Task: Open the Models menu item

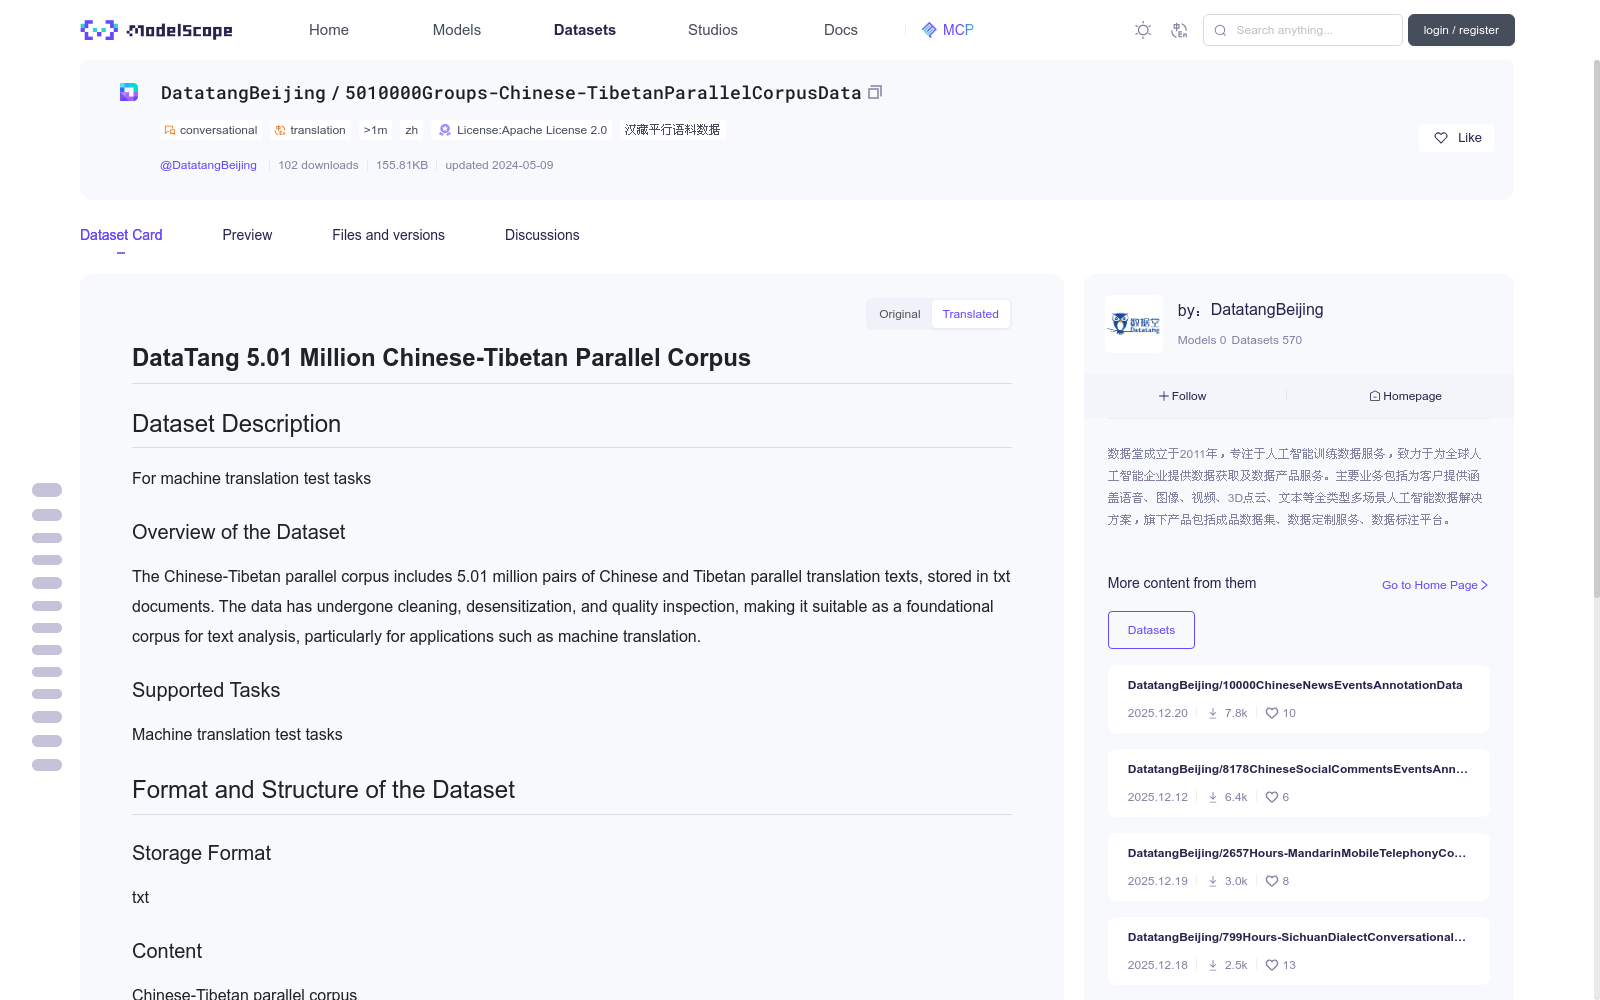Action: click(457, 30)
